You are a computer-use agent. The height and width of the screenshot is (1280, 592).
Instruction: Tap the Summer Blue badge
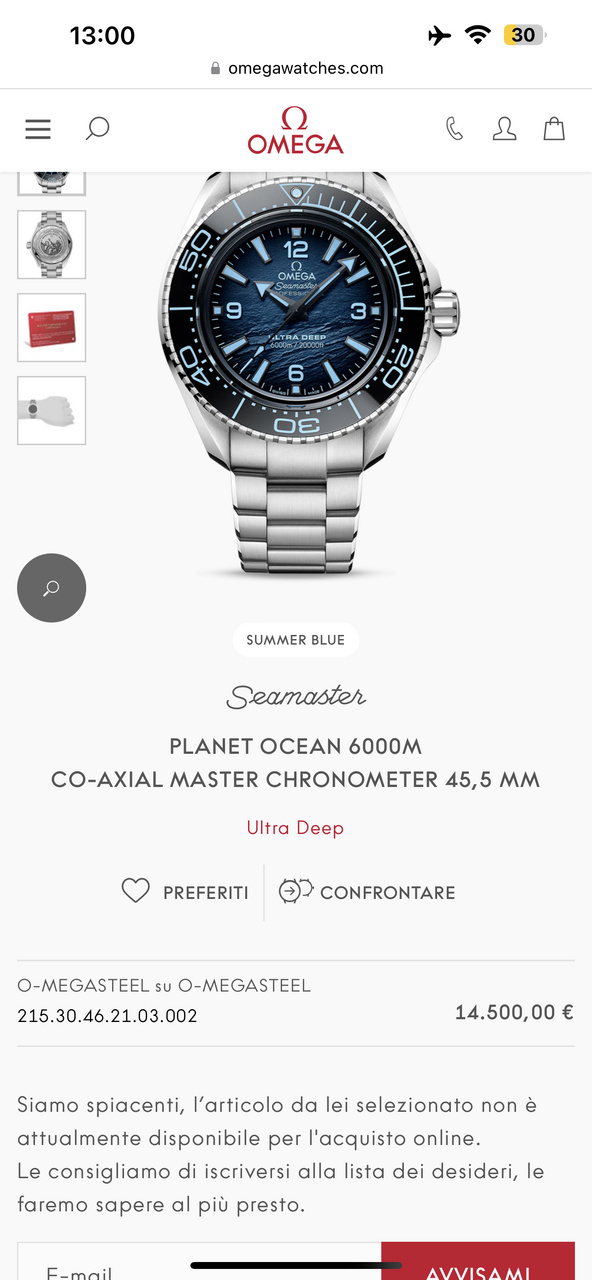point(296,640)
